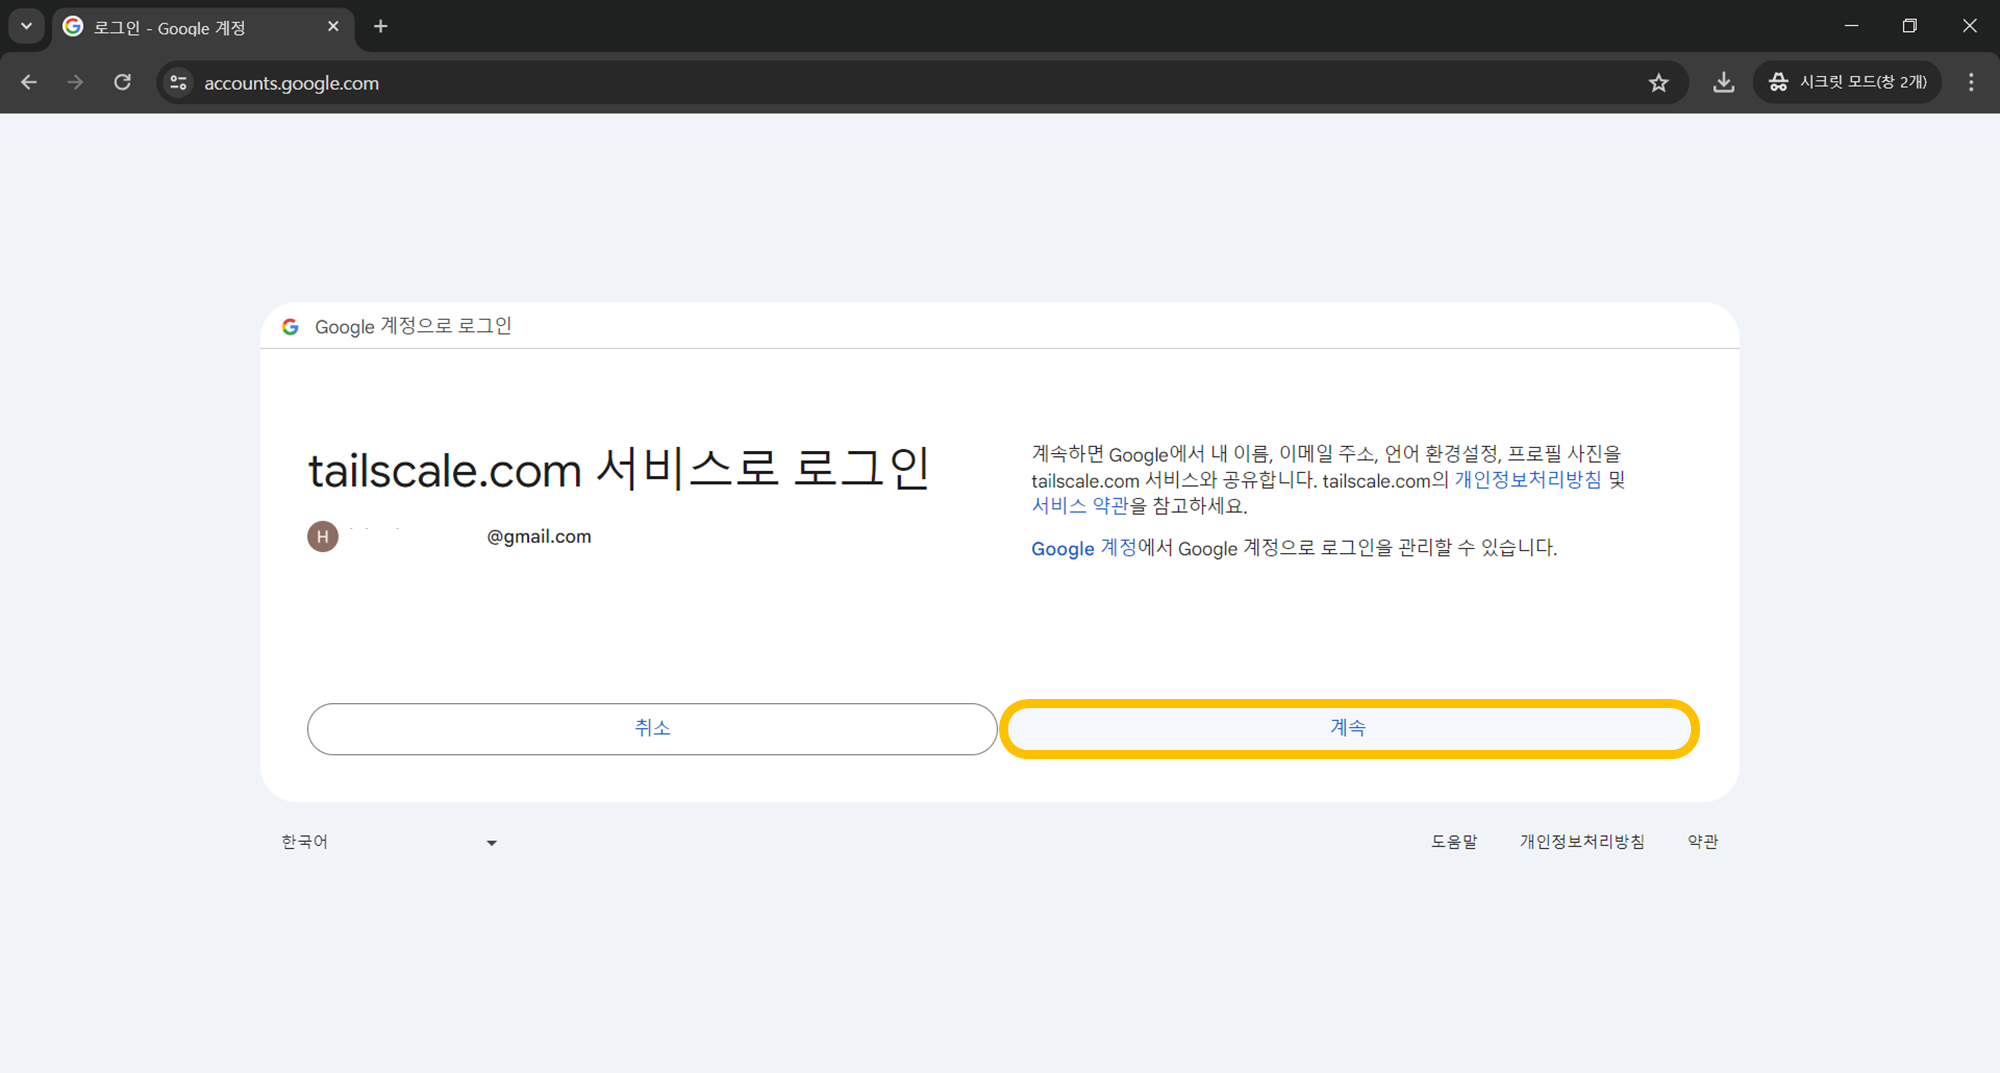Click the Google 계정으로 로그인 header text
Viewport: 2000px width, 1073px height.
[413, 327]
